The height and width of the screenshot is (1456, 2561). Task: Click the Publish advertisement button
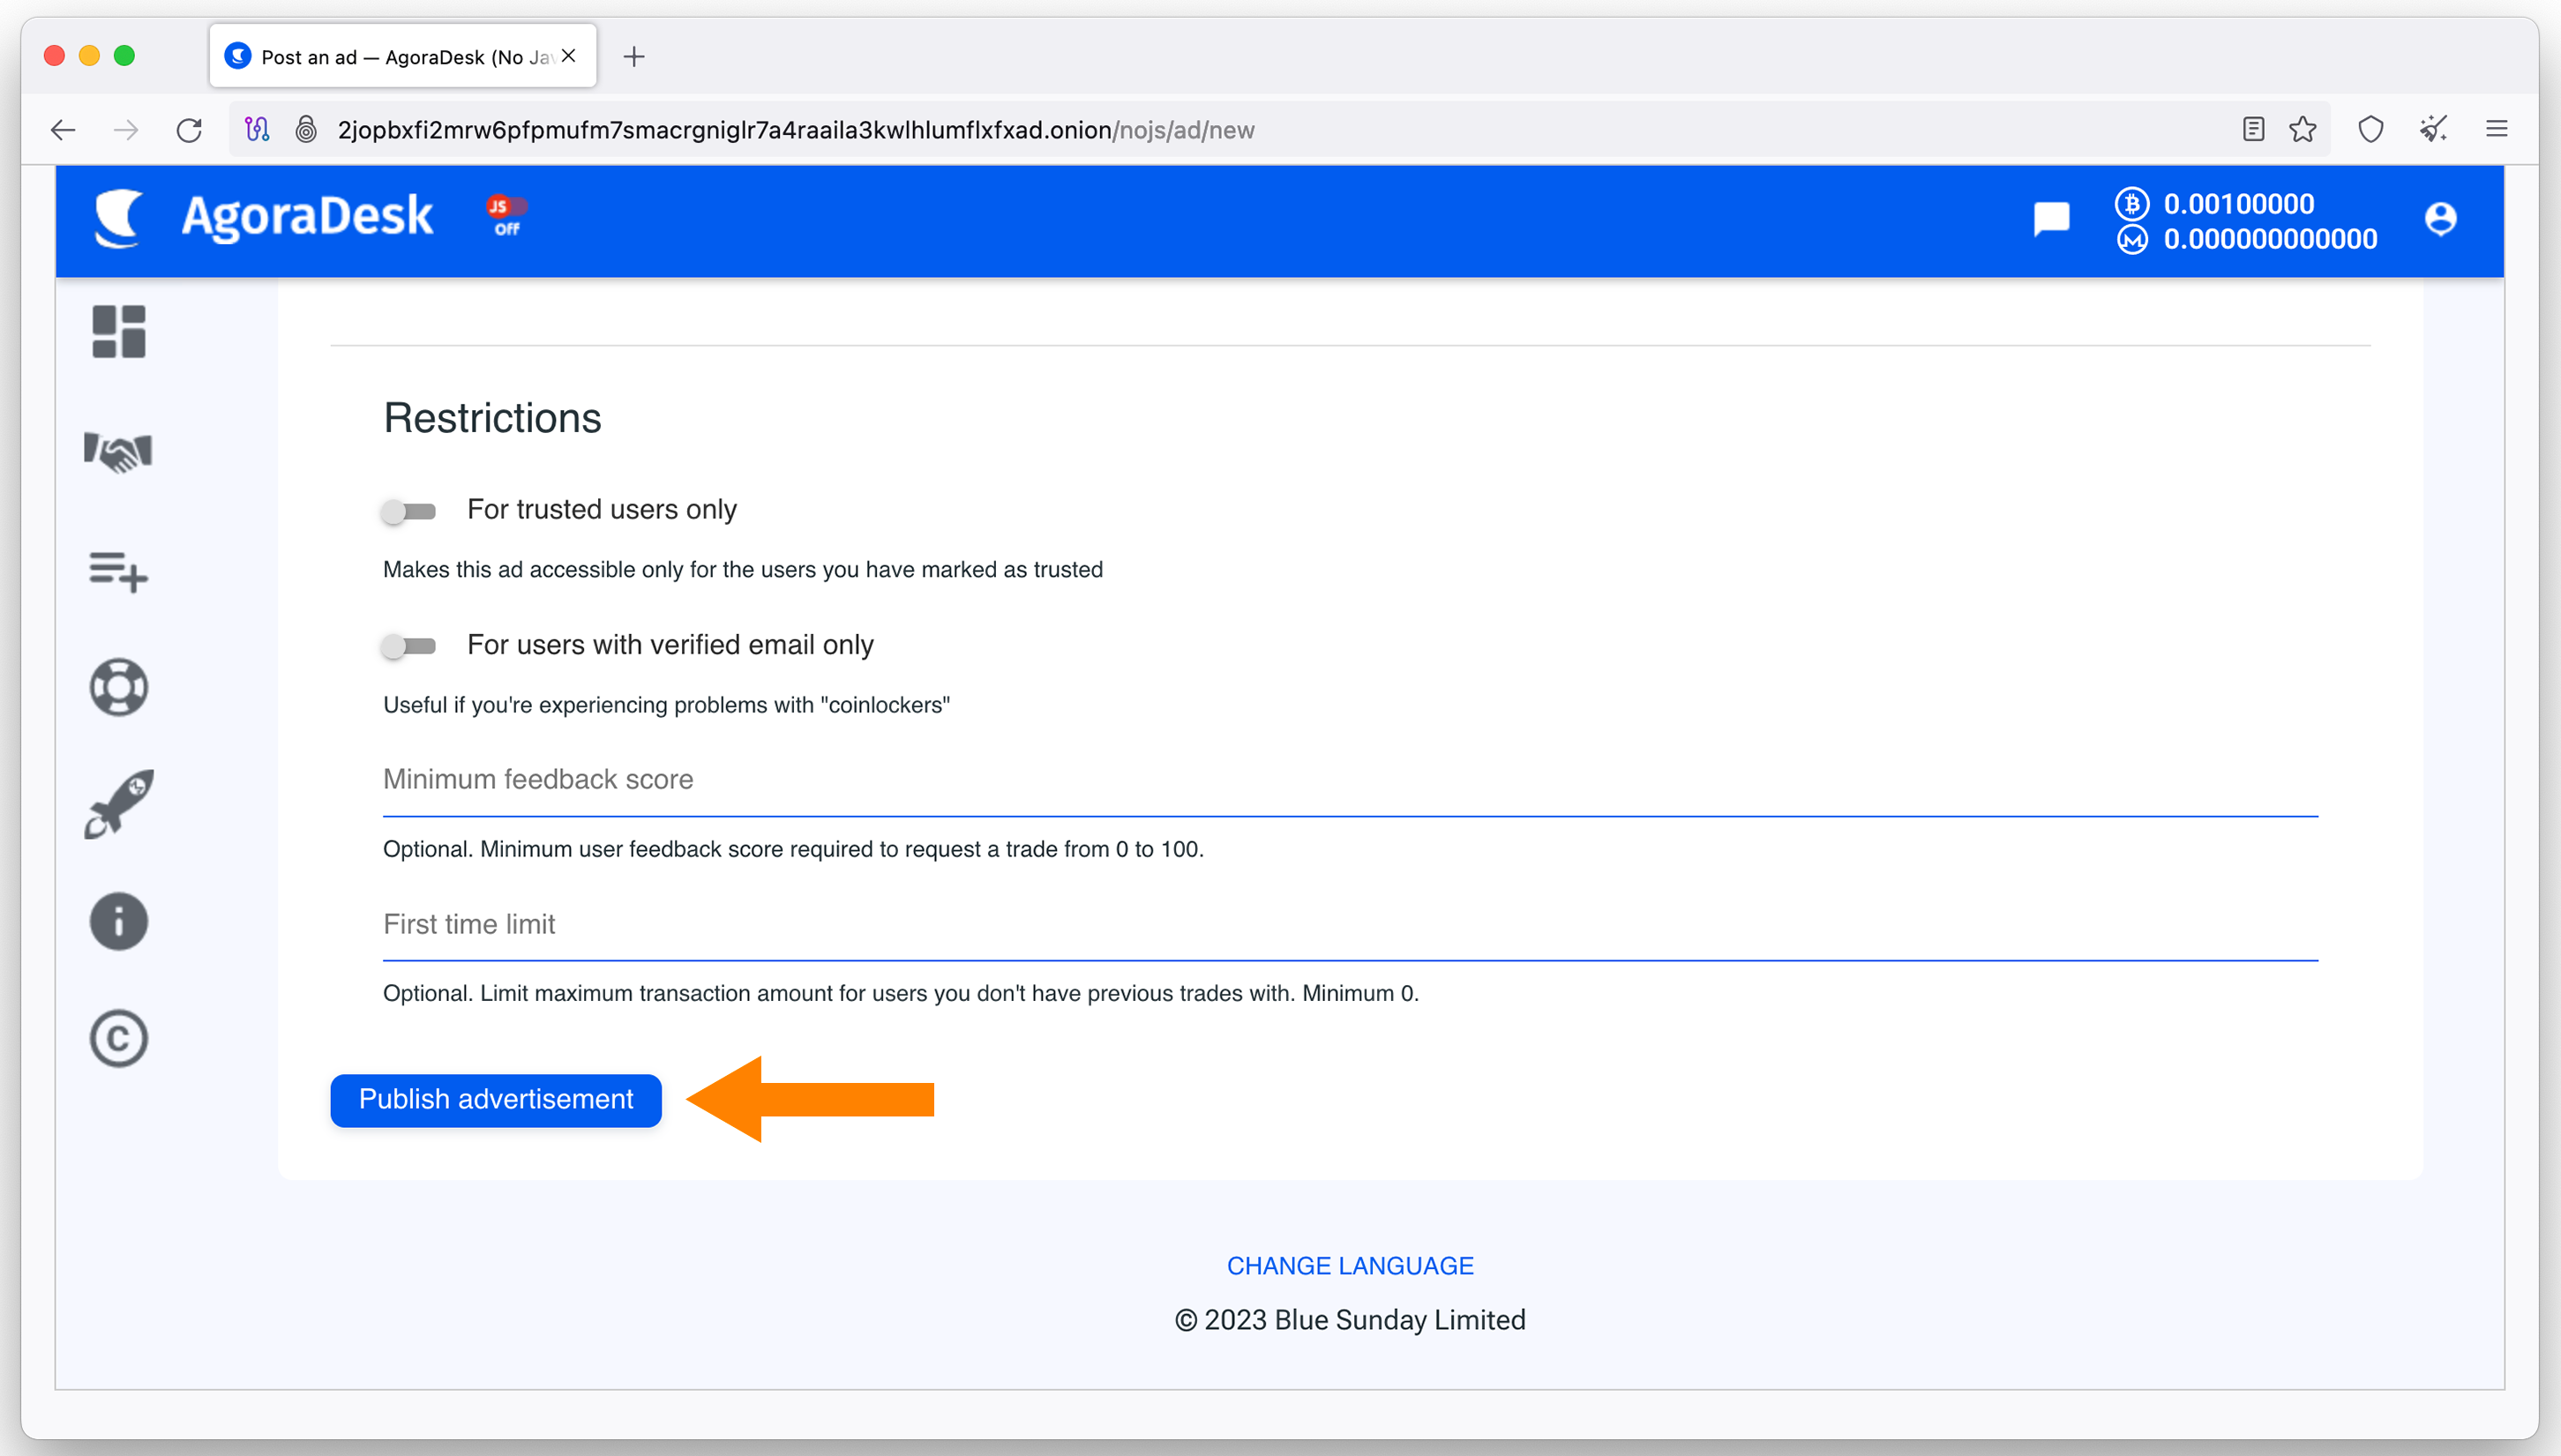pos(496,1100)
